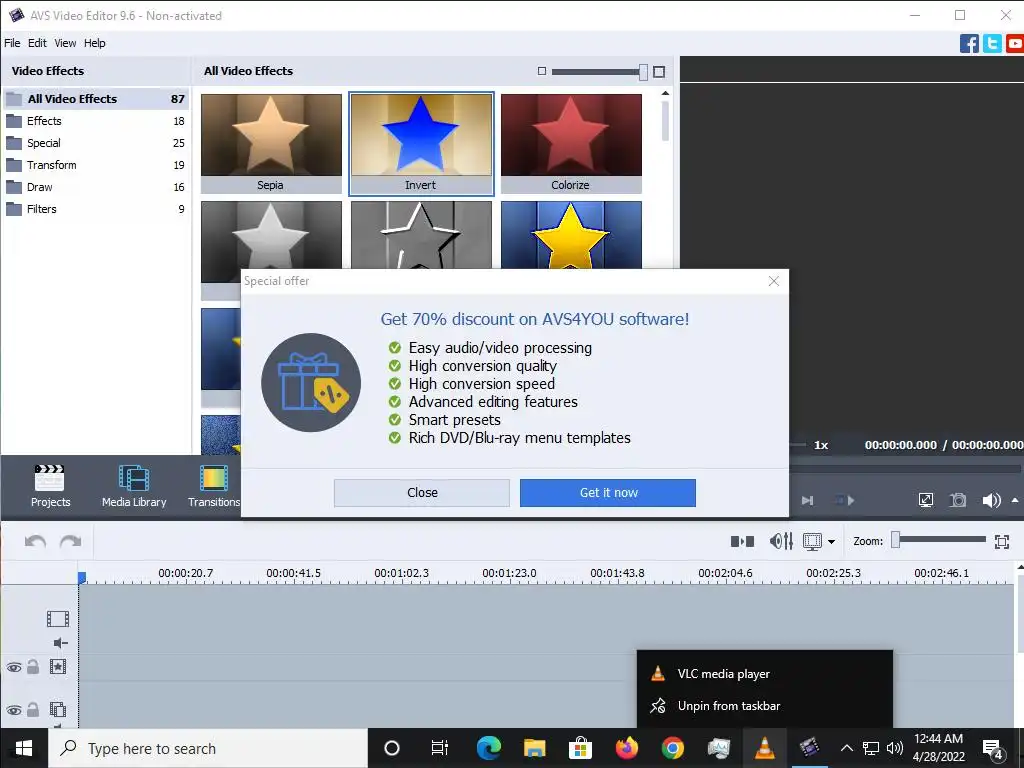The image size is (1024, 768).
Task: Open the View menu
Action: pyautogui.click(x=65, y=43)
